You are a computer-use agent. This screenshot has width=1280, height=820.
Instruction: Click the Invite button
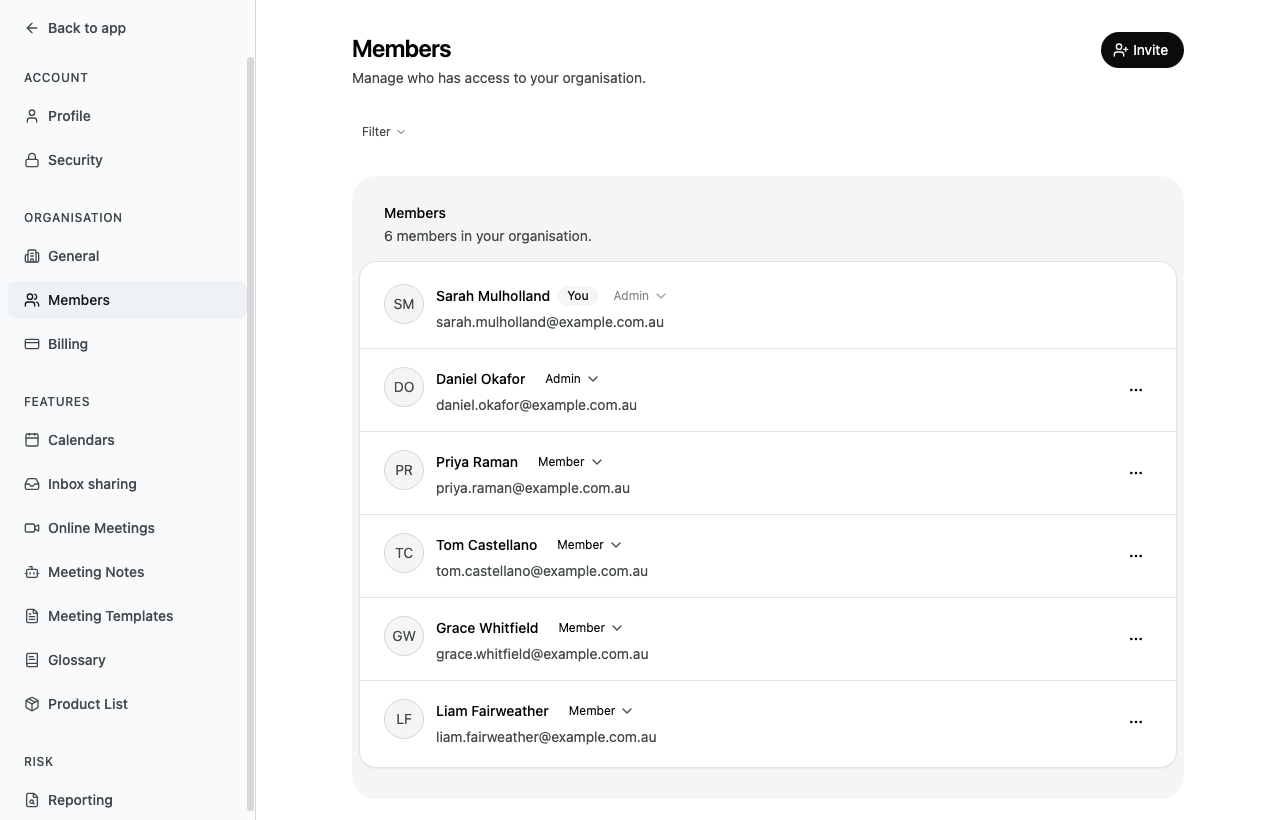point(1142,50)
